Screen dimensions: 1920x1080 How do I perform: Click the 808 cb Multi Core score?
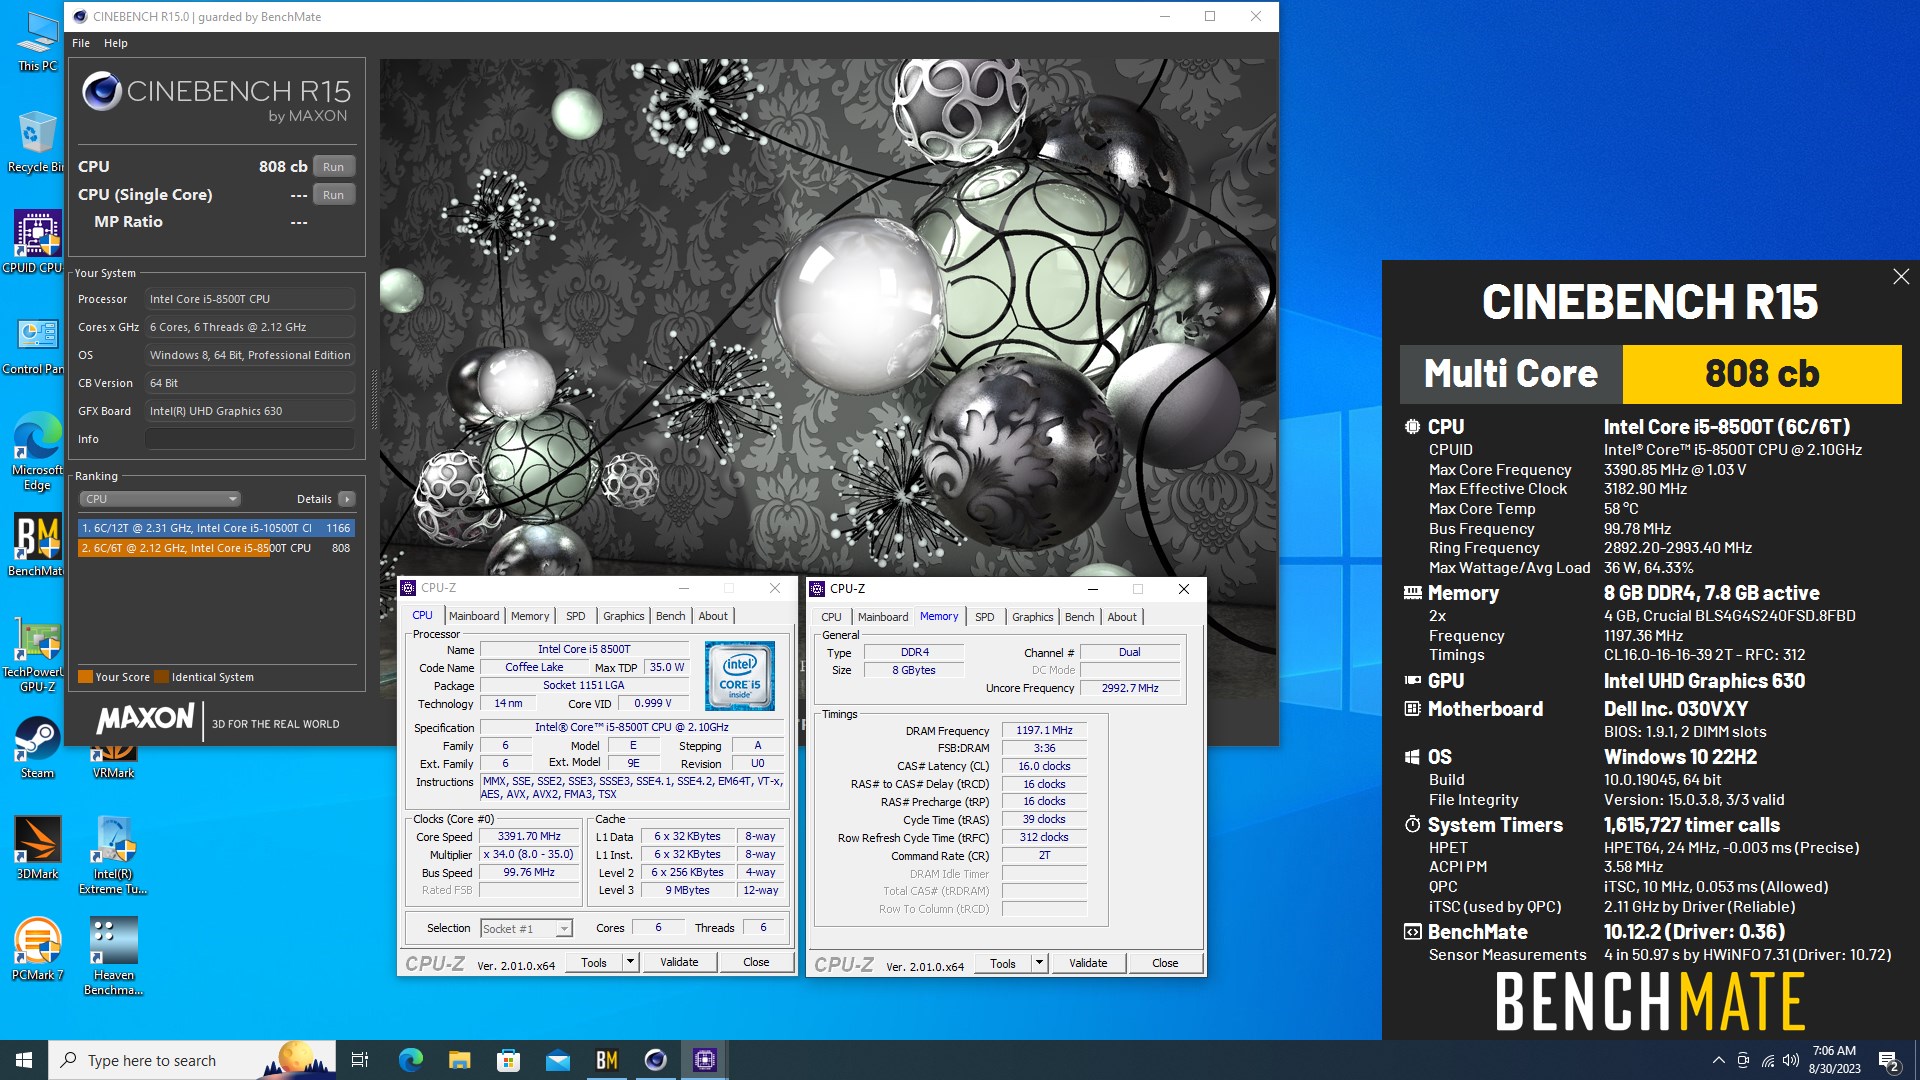pos(1761,374)
